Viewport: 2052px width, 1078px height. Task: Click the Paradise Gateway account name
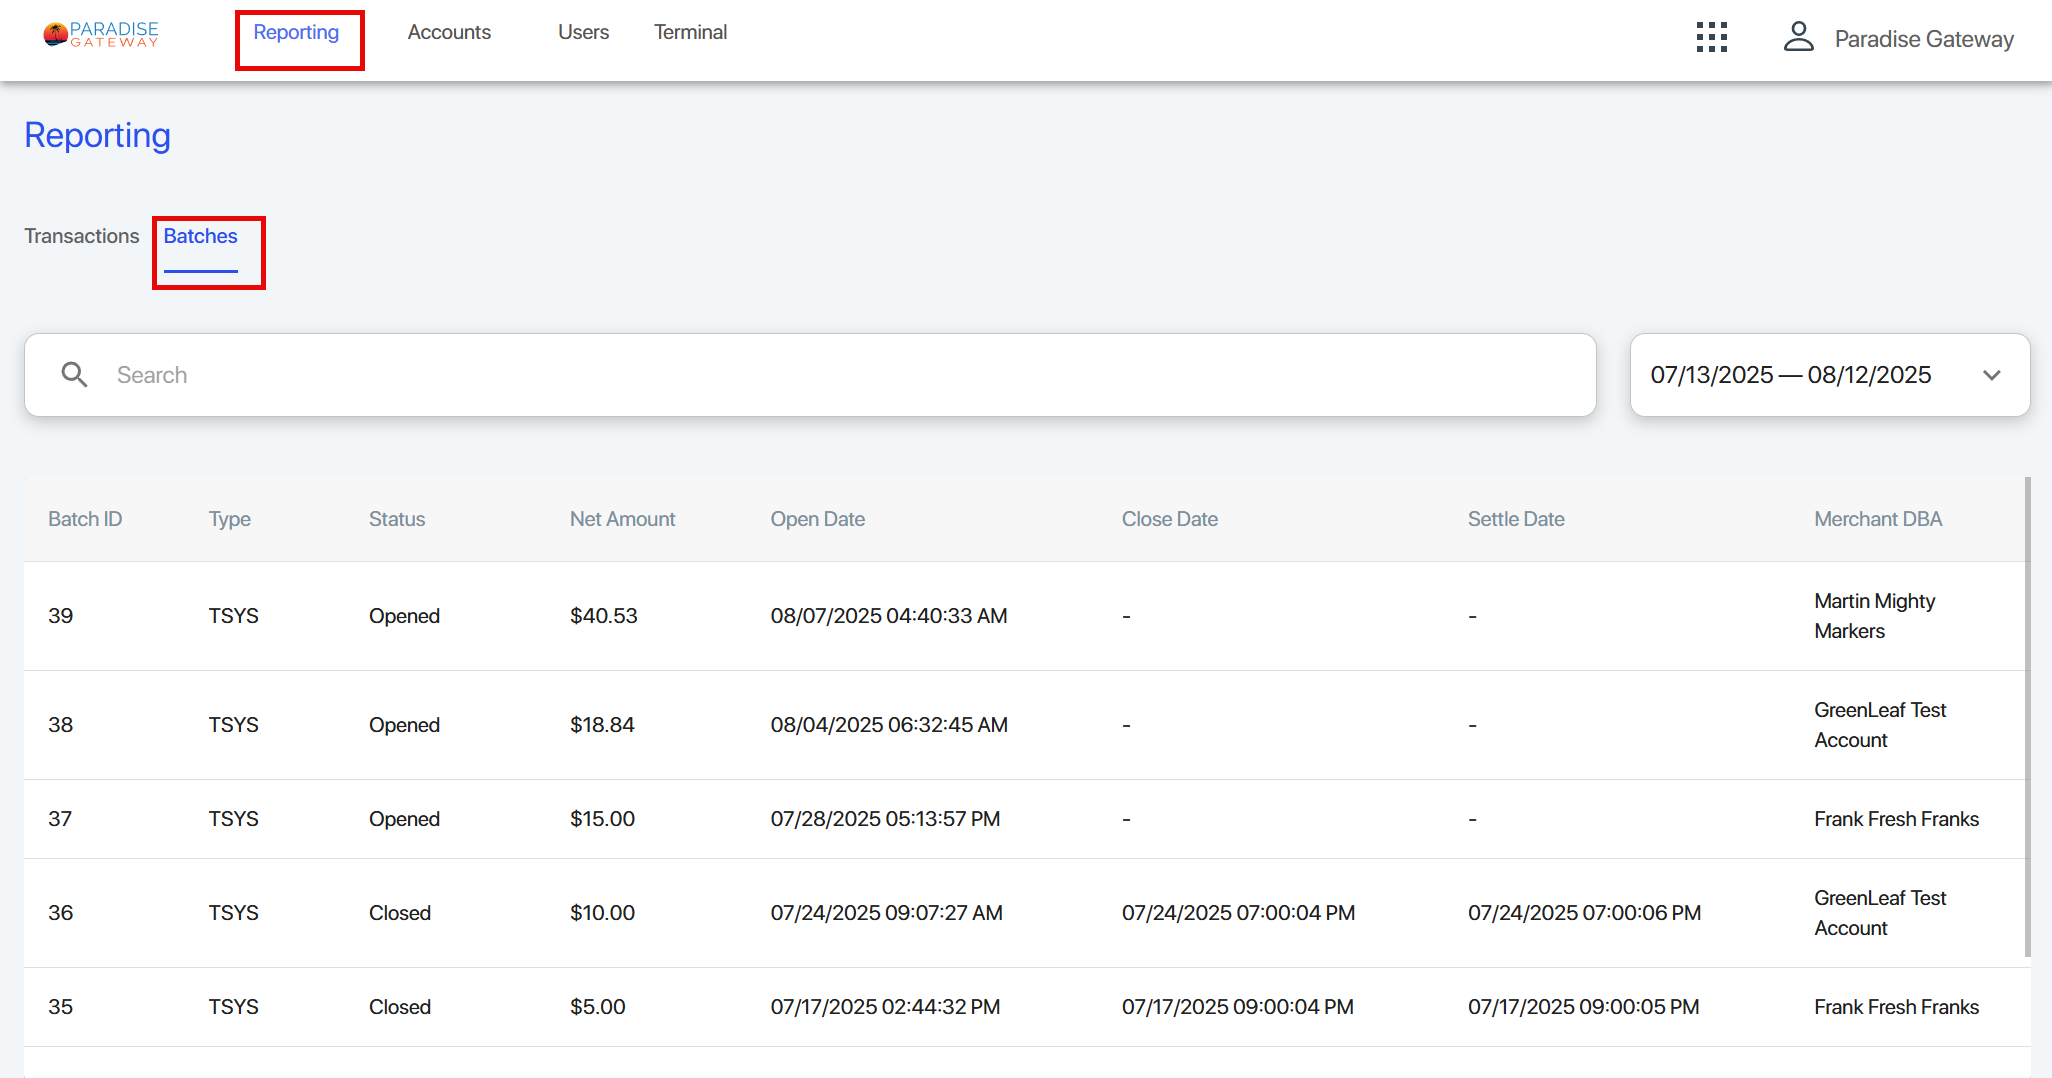click(x=1924, y=39)
